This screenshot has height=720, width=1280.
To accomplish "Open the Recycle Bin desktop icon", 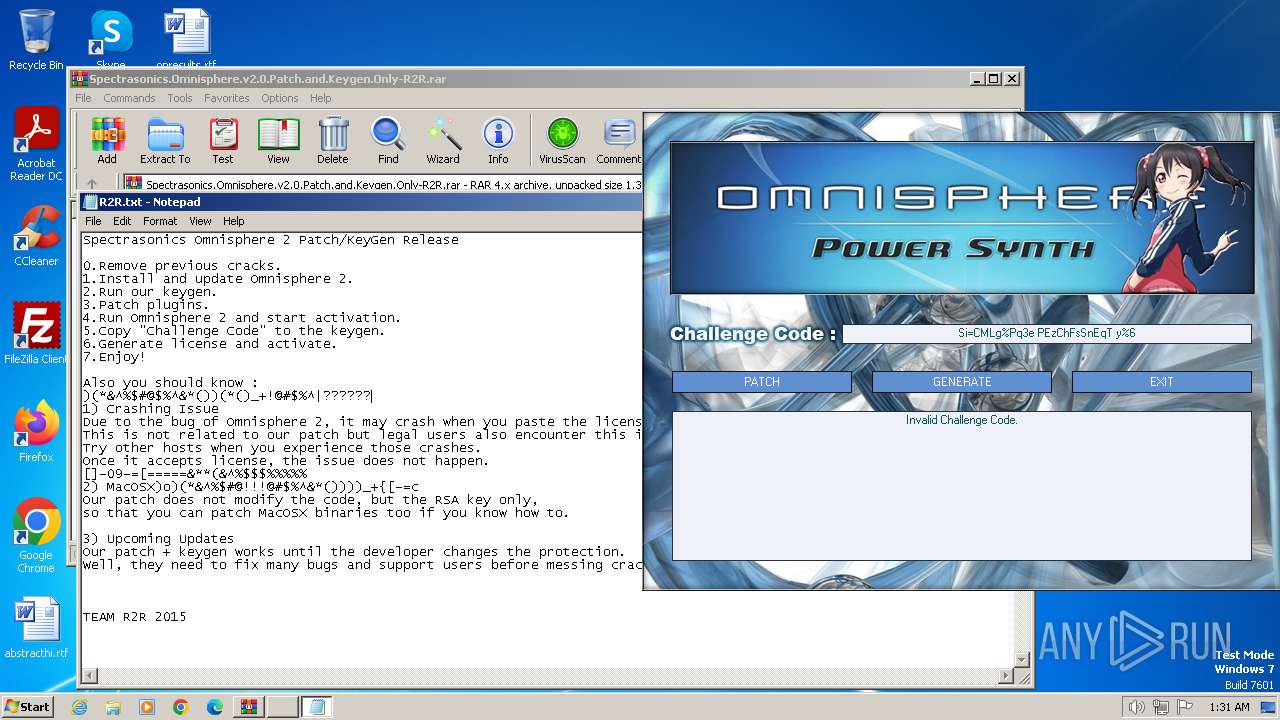I will (36, 40).
